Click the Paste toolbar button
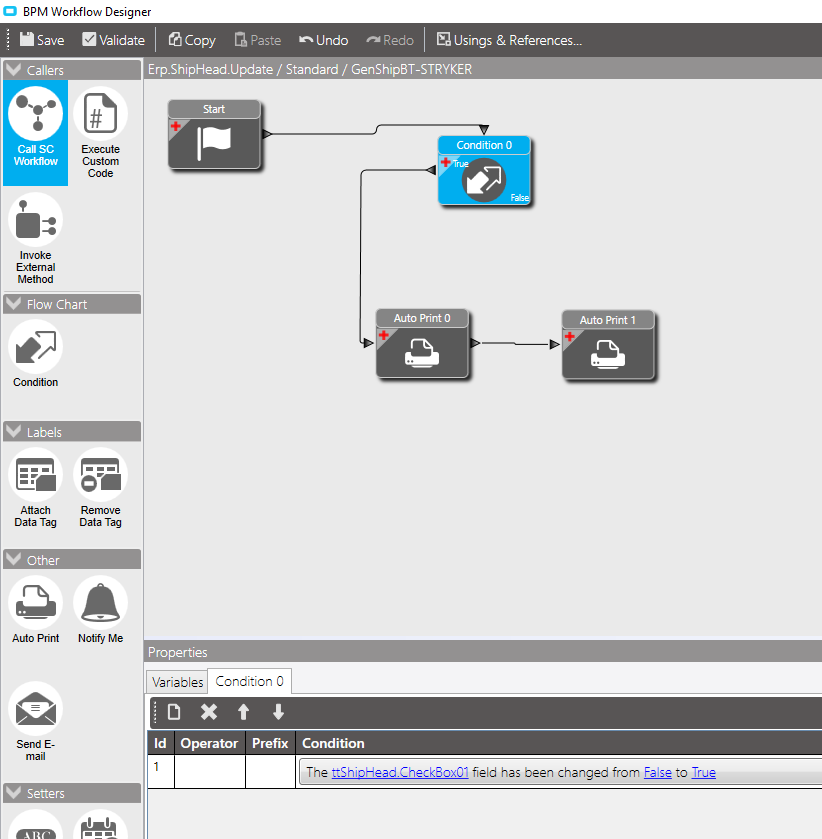 click(x=258, y=40)
